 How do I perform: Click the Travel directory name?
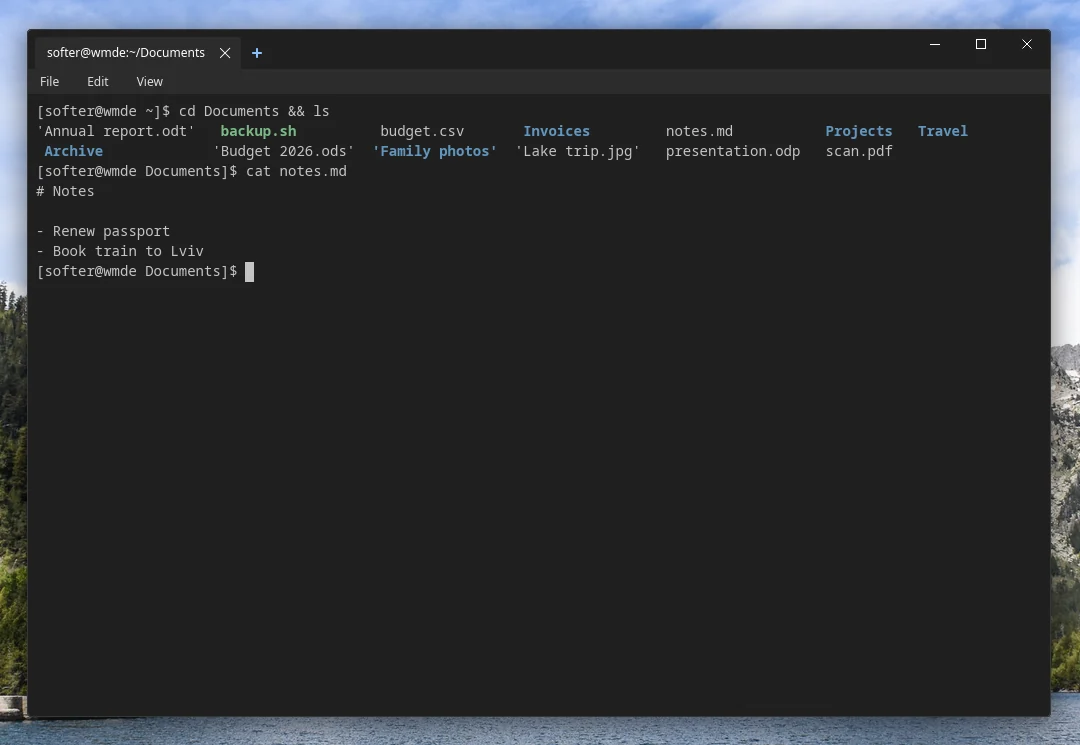pyautogui.click(x=942, y=131)
